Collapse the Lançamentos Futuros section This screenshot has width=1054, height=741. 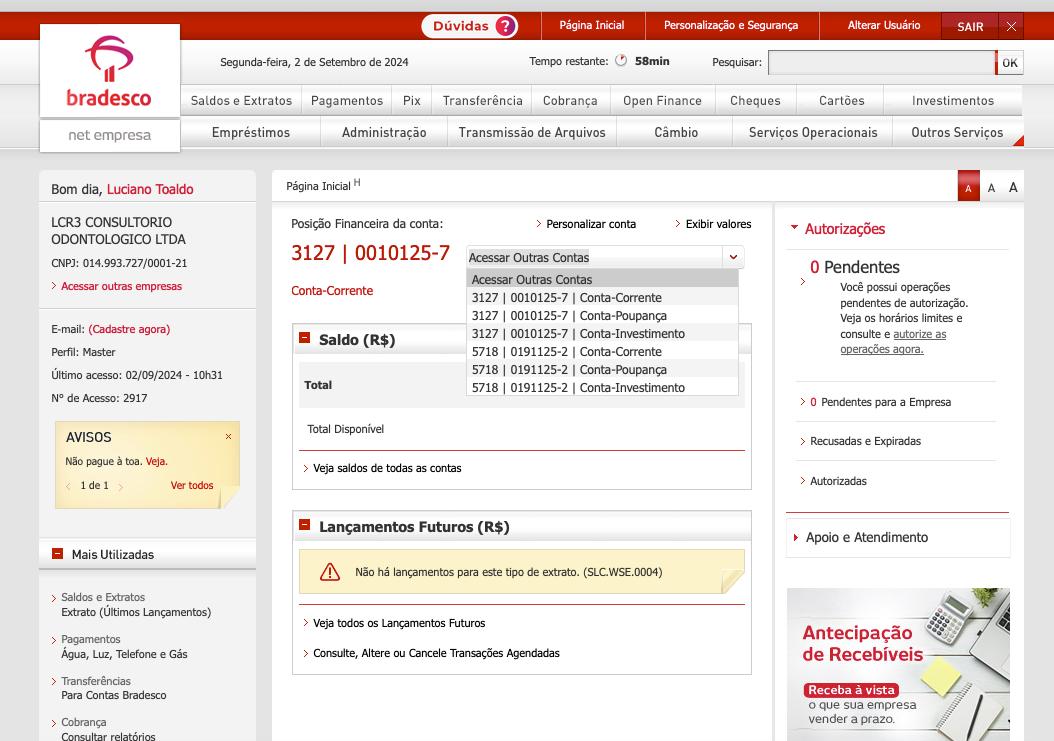(305, 525)
